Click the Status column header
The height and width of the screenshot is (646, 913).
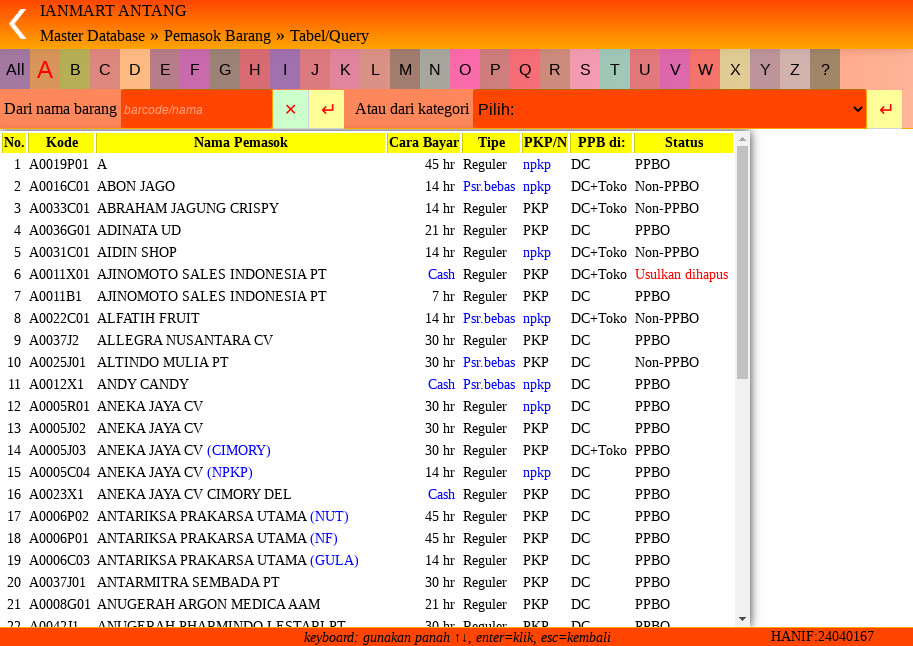684,143
